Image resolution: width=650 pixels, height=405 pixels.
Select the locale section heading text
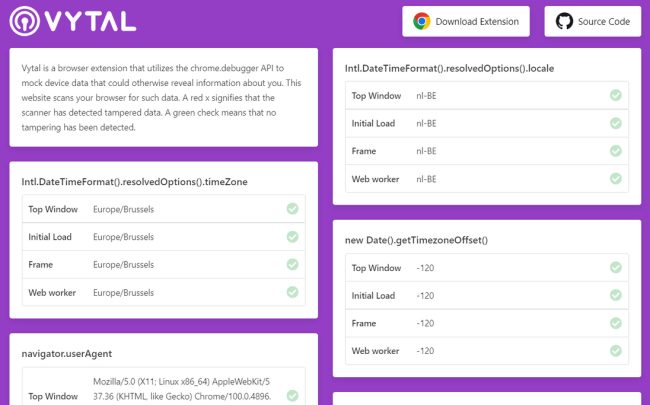click(449, 68)
